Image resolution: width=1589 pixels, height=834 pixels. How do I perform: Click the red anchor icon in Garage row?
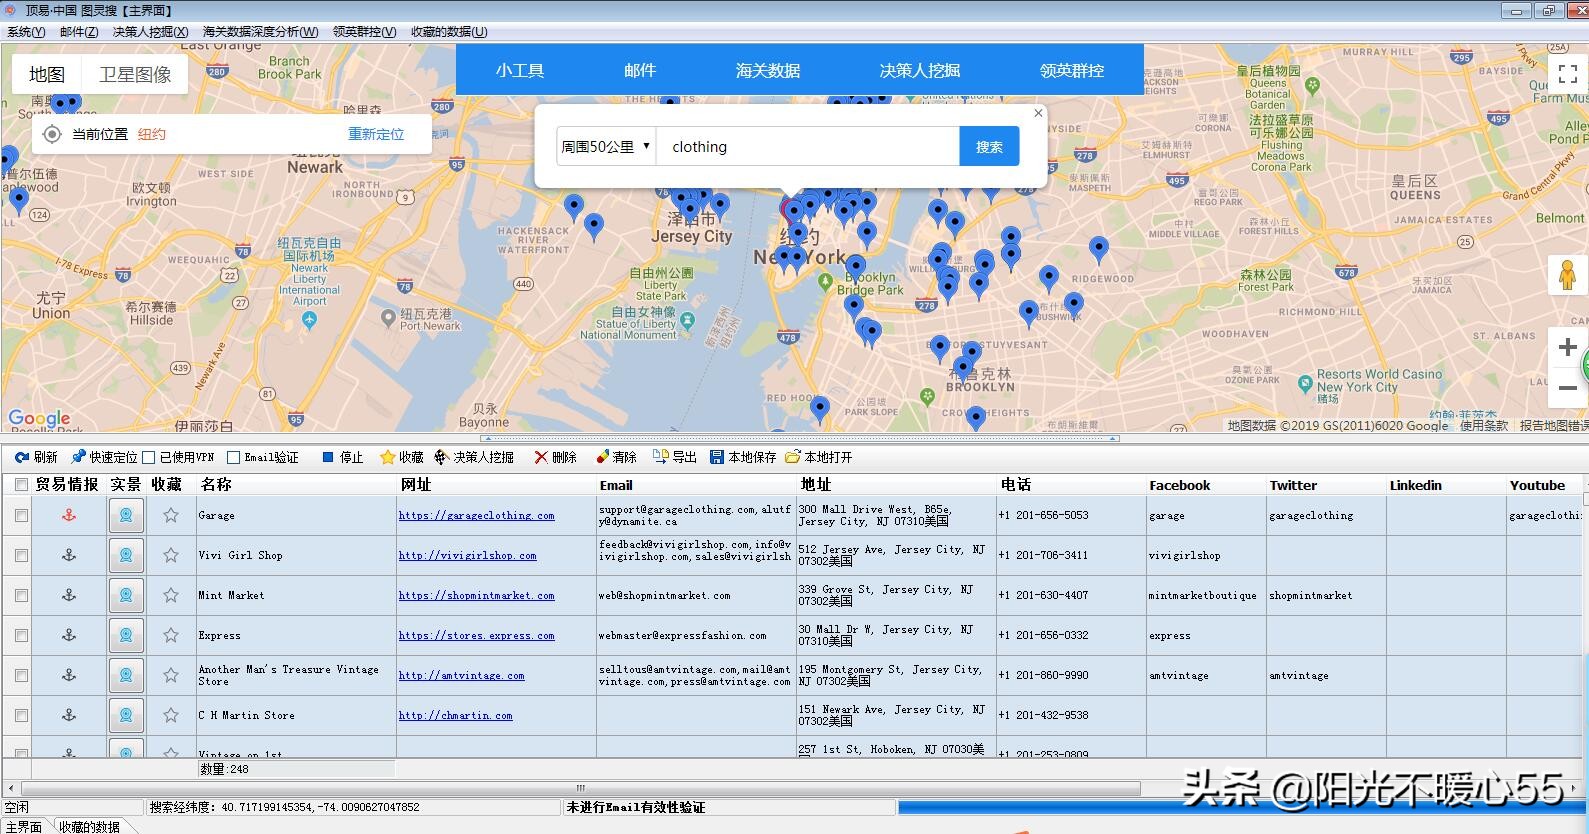[69, 515]
